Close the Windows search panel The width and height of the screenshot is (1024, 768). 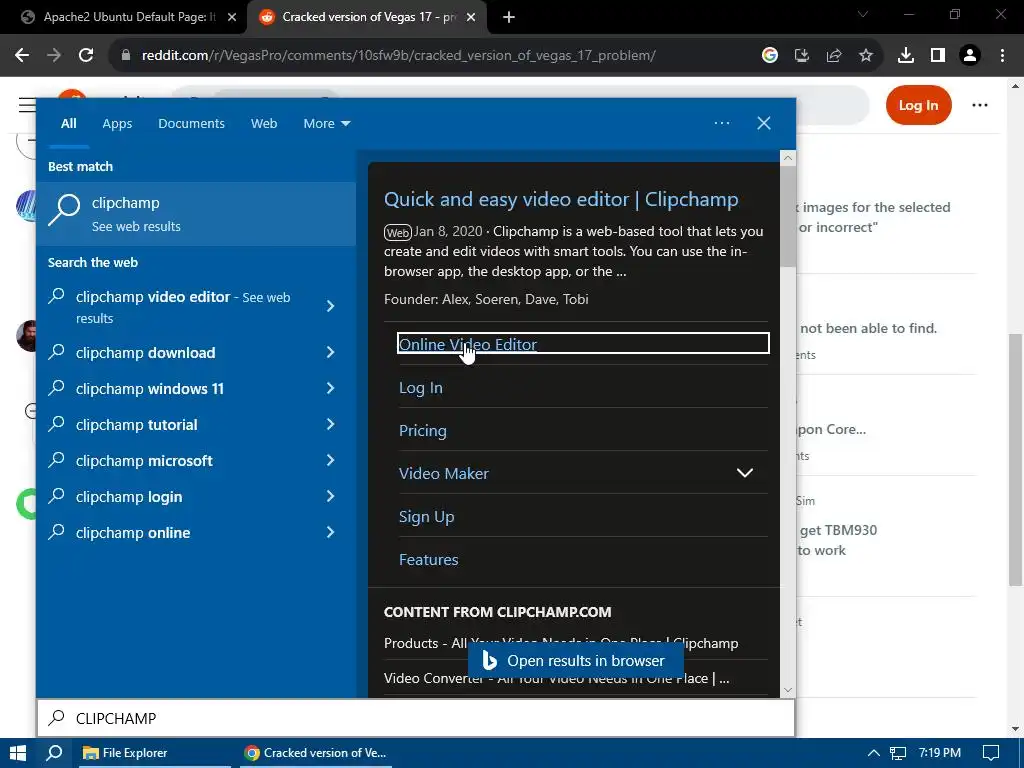tap(763, 123)
